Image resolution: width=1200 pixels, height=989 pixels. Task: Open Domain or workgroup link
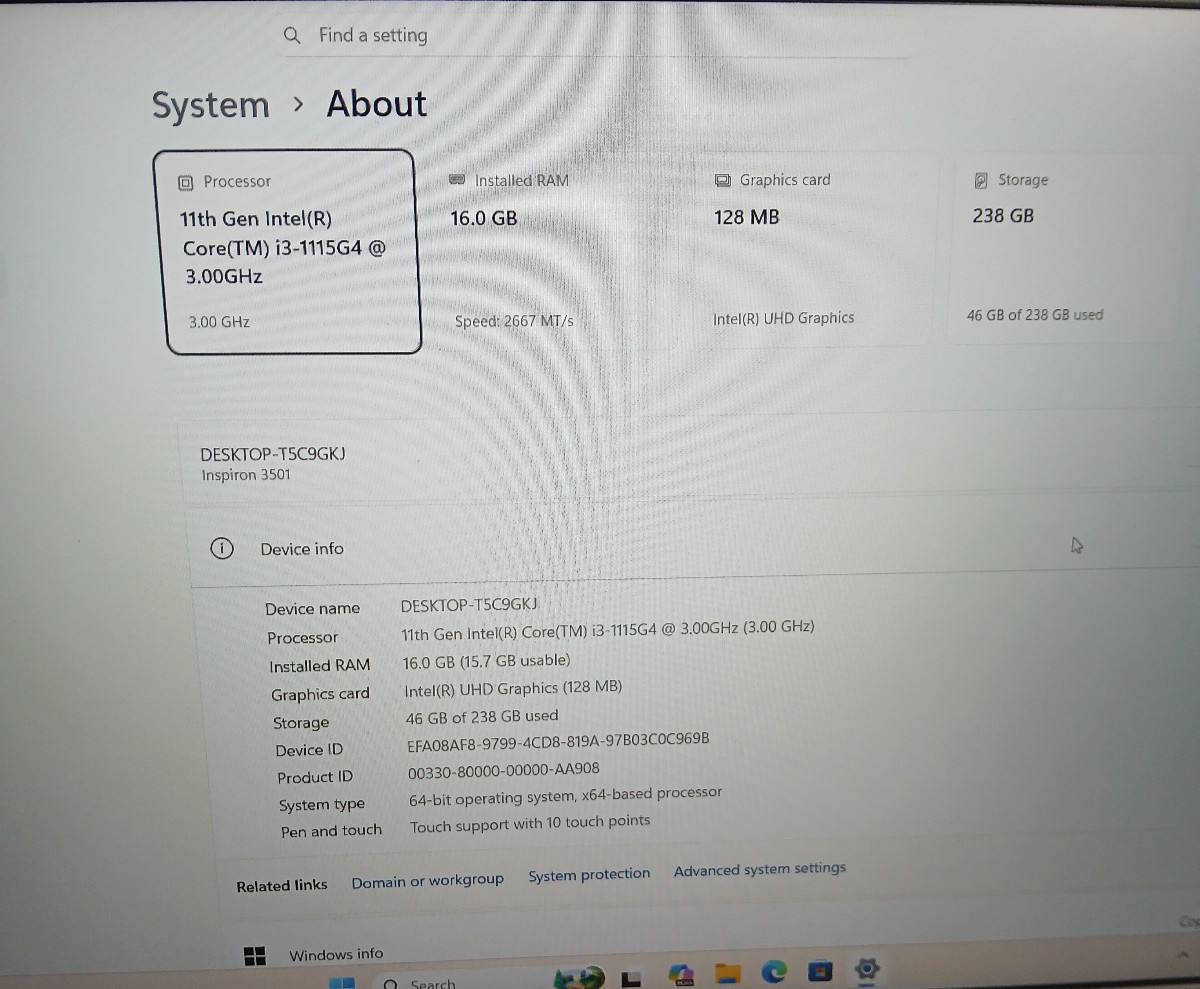[427, 881]
